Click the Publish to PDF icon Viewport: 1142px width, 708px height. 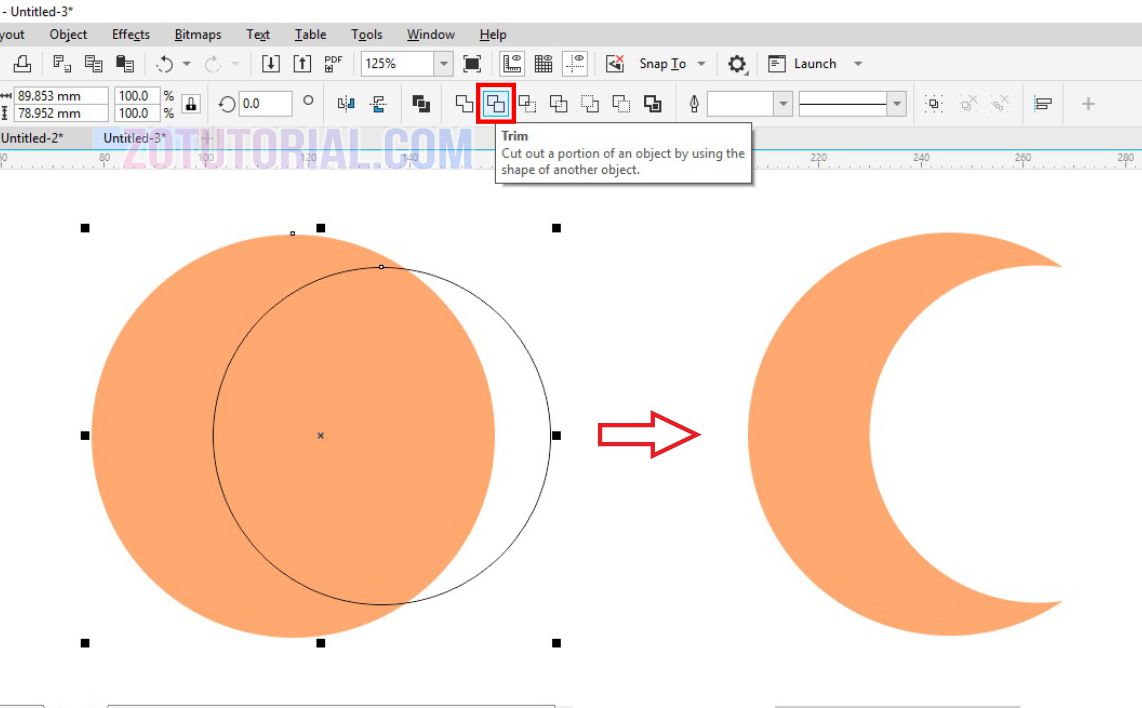pos(333,64)
